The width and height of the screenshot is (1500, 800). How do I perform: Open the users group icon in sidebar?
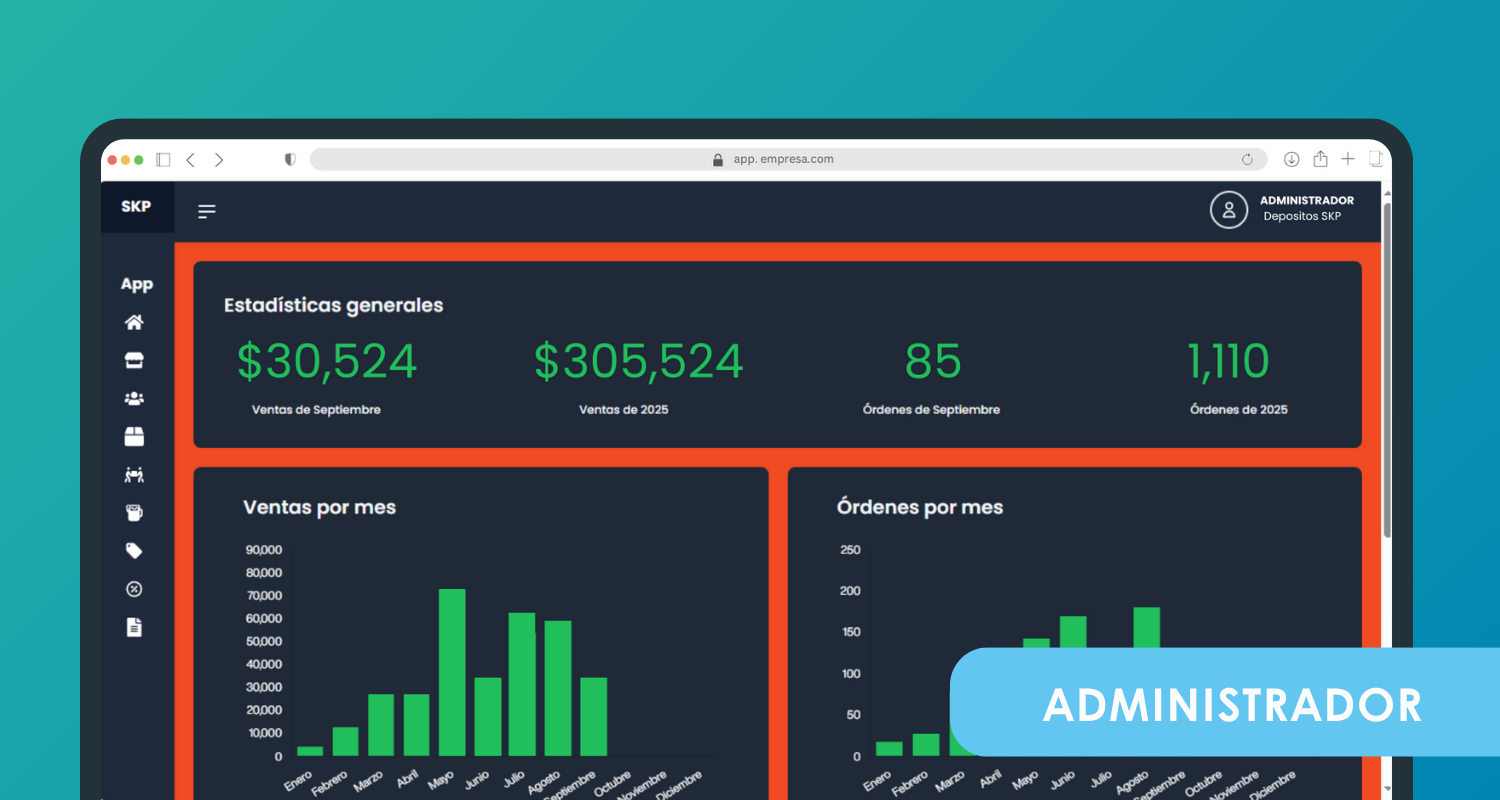coord(134,398)
